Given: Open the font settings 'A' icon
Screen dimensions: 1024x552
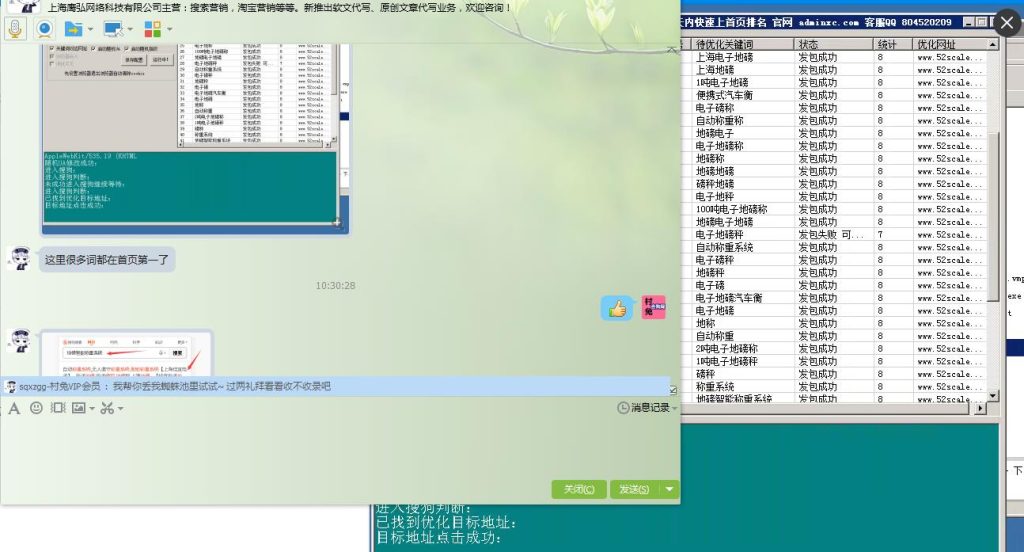Looking at the screenshot, I should point(14,408).
